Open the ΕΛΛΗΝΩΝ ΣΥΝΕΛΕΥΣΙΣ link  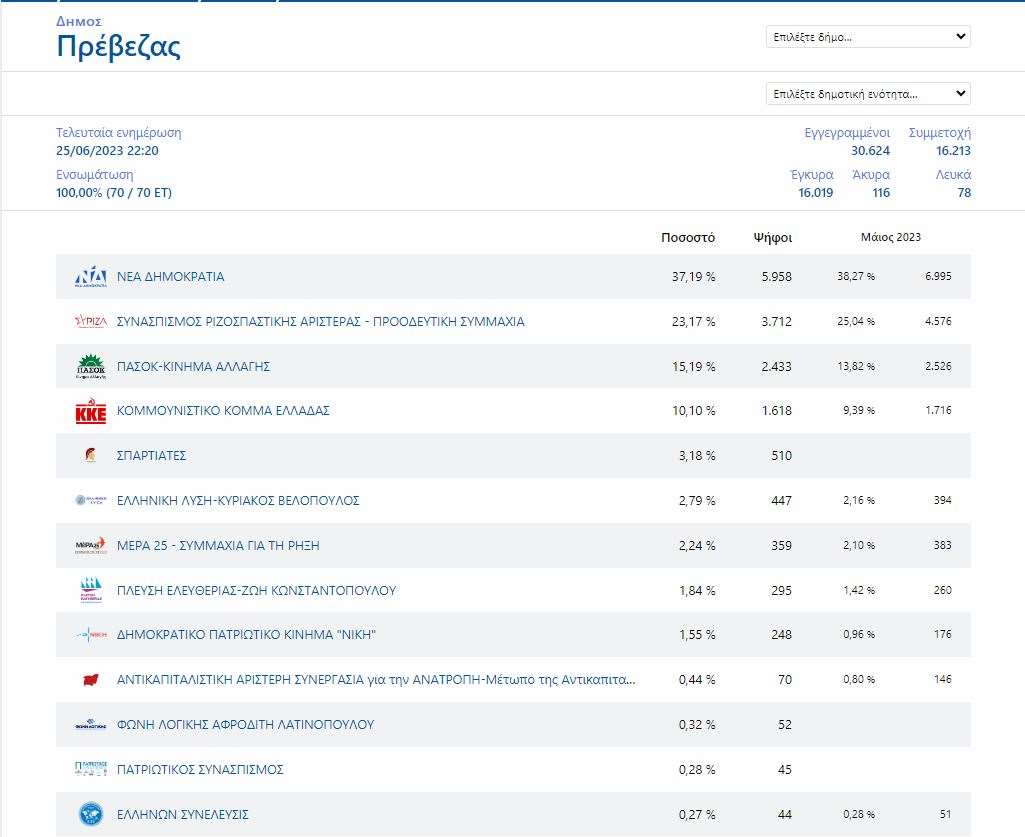(183, 814)
